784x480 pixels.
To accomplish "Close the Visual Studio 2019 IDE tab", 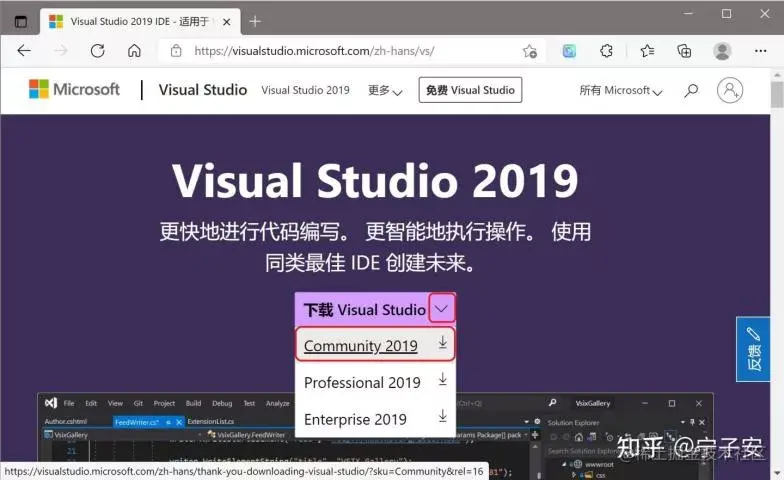I will click(226, 22).
